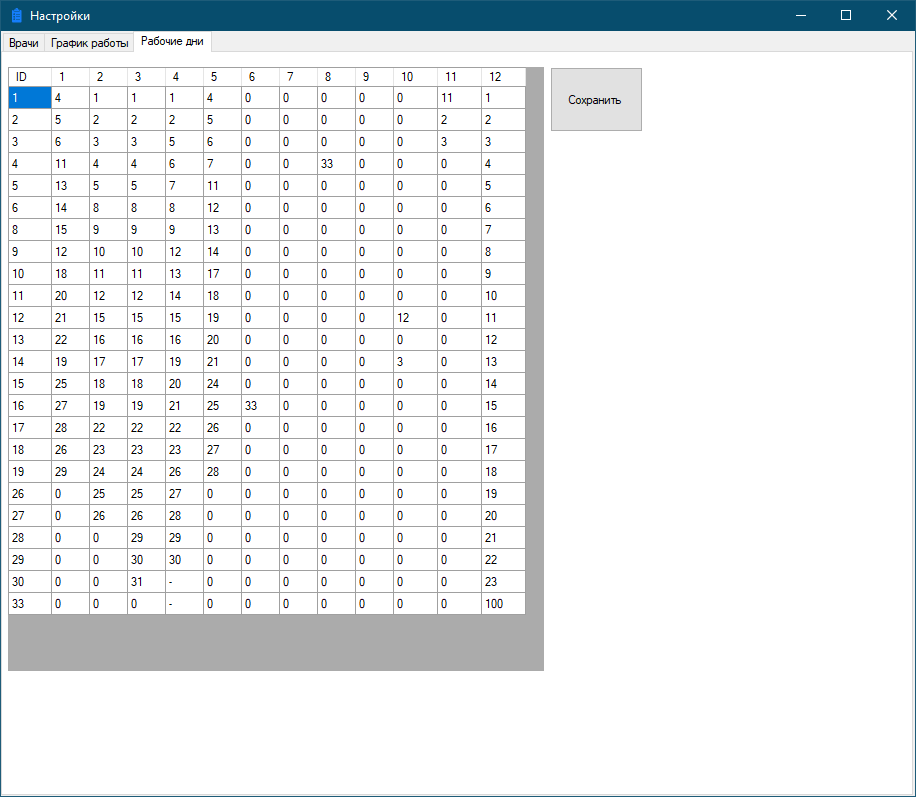Select cell 3 in column 11, row ID 3

coord(459,141)
